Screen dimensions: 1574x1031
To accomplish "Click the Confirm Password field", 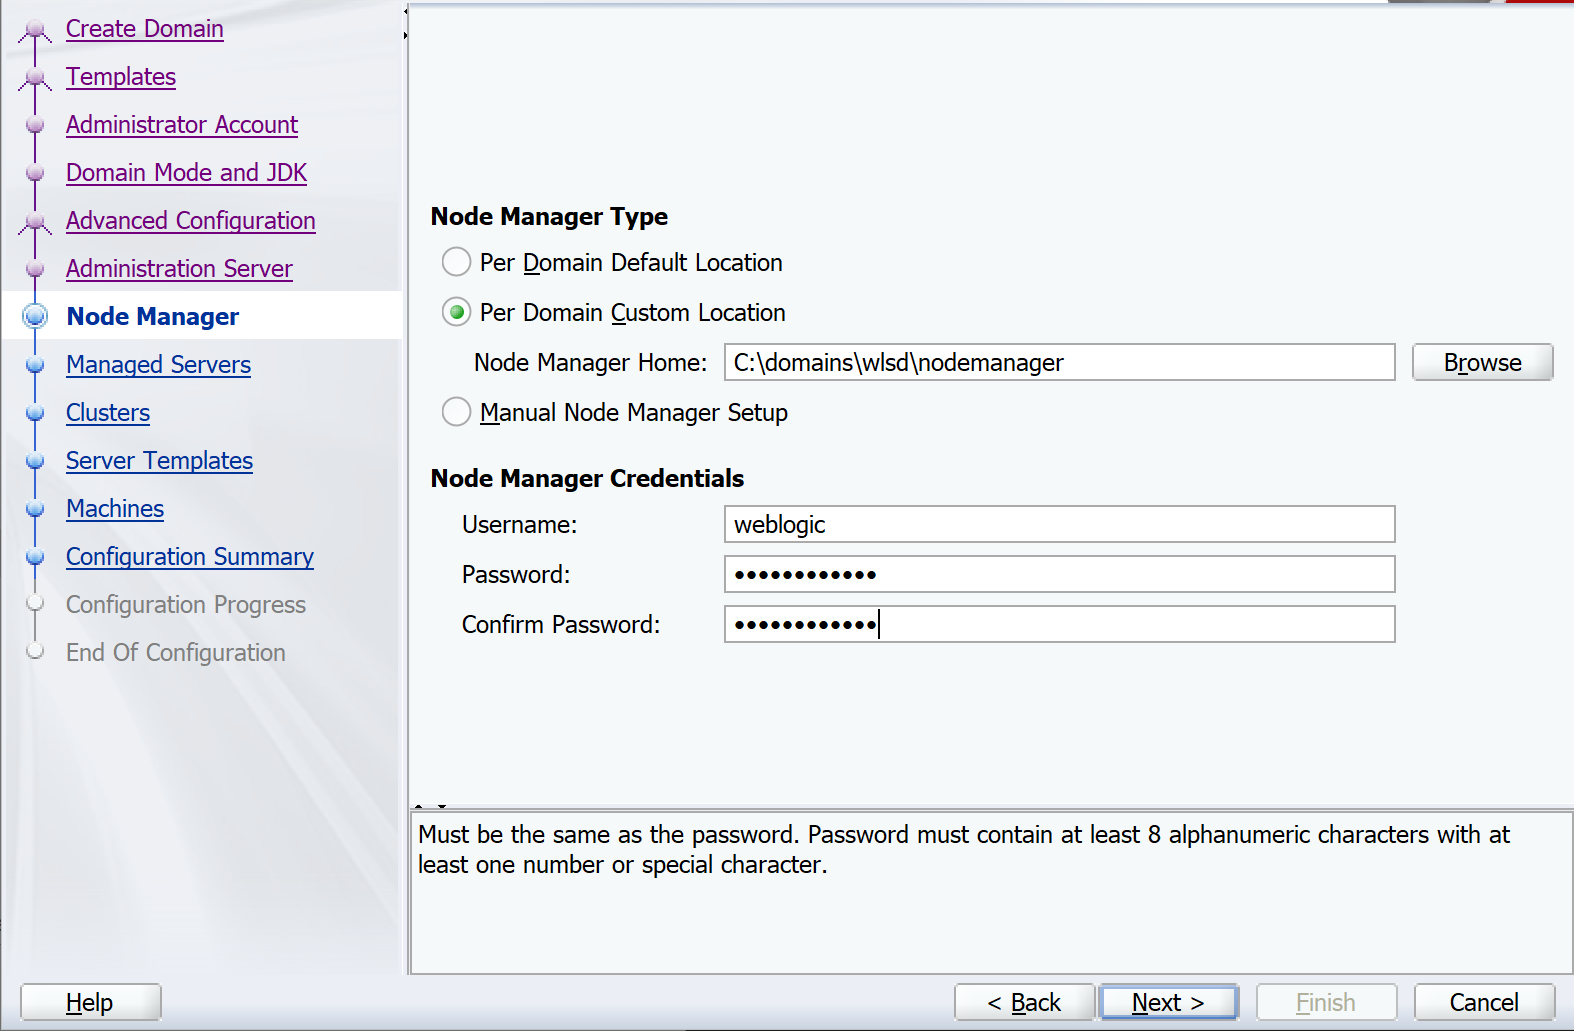I will tap(1058, 624).
